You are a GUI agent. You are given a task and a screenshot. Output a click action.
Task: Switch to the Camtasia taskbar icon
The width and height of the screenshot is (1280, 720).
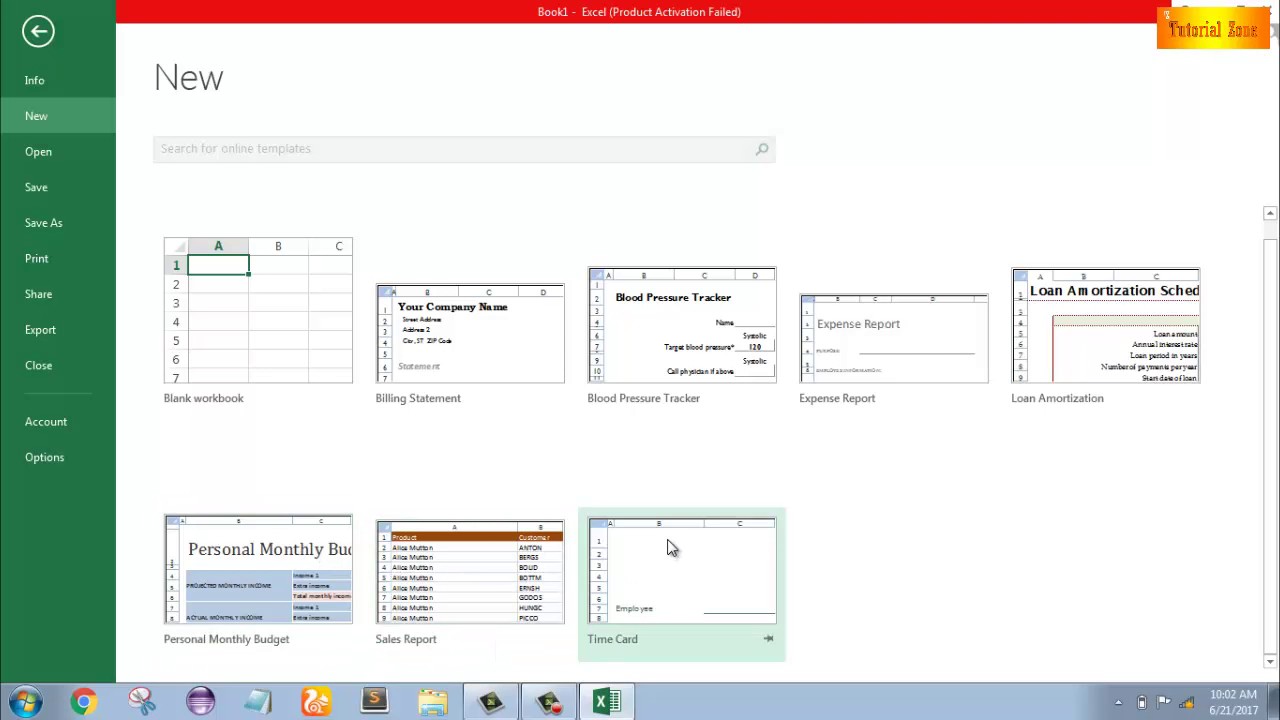[x=490, y=702]
